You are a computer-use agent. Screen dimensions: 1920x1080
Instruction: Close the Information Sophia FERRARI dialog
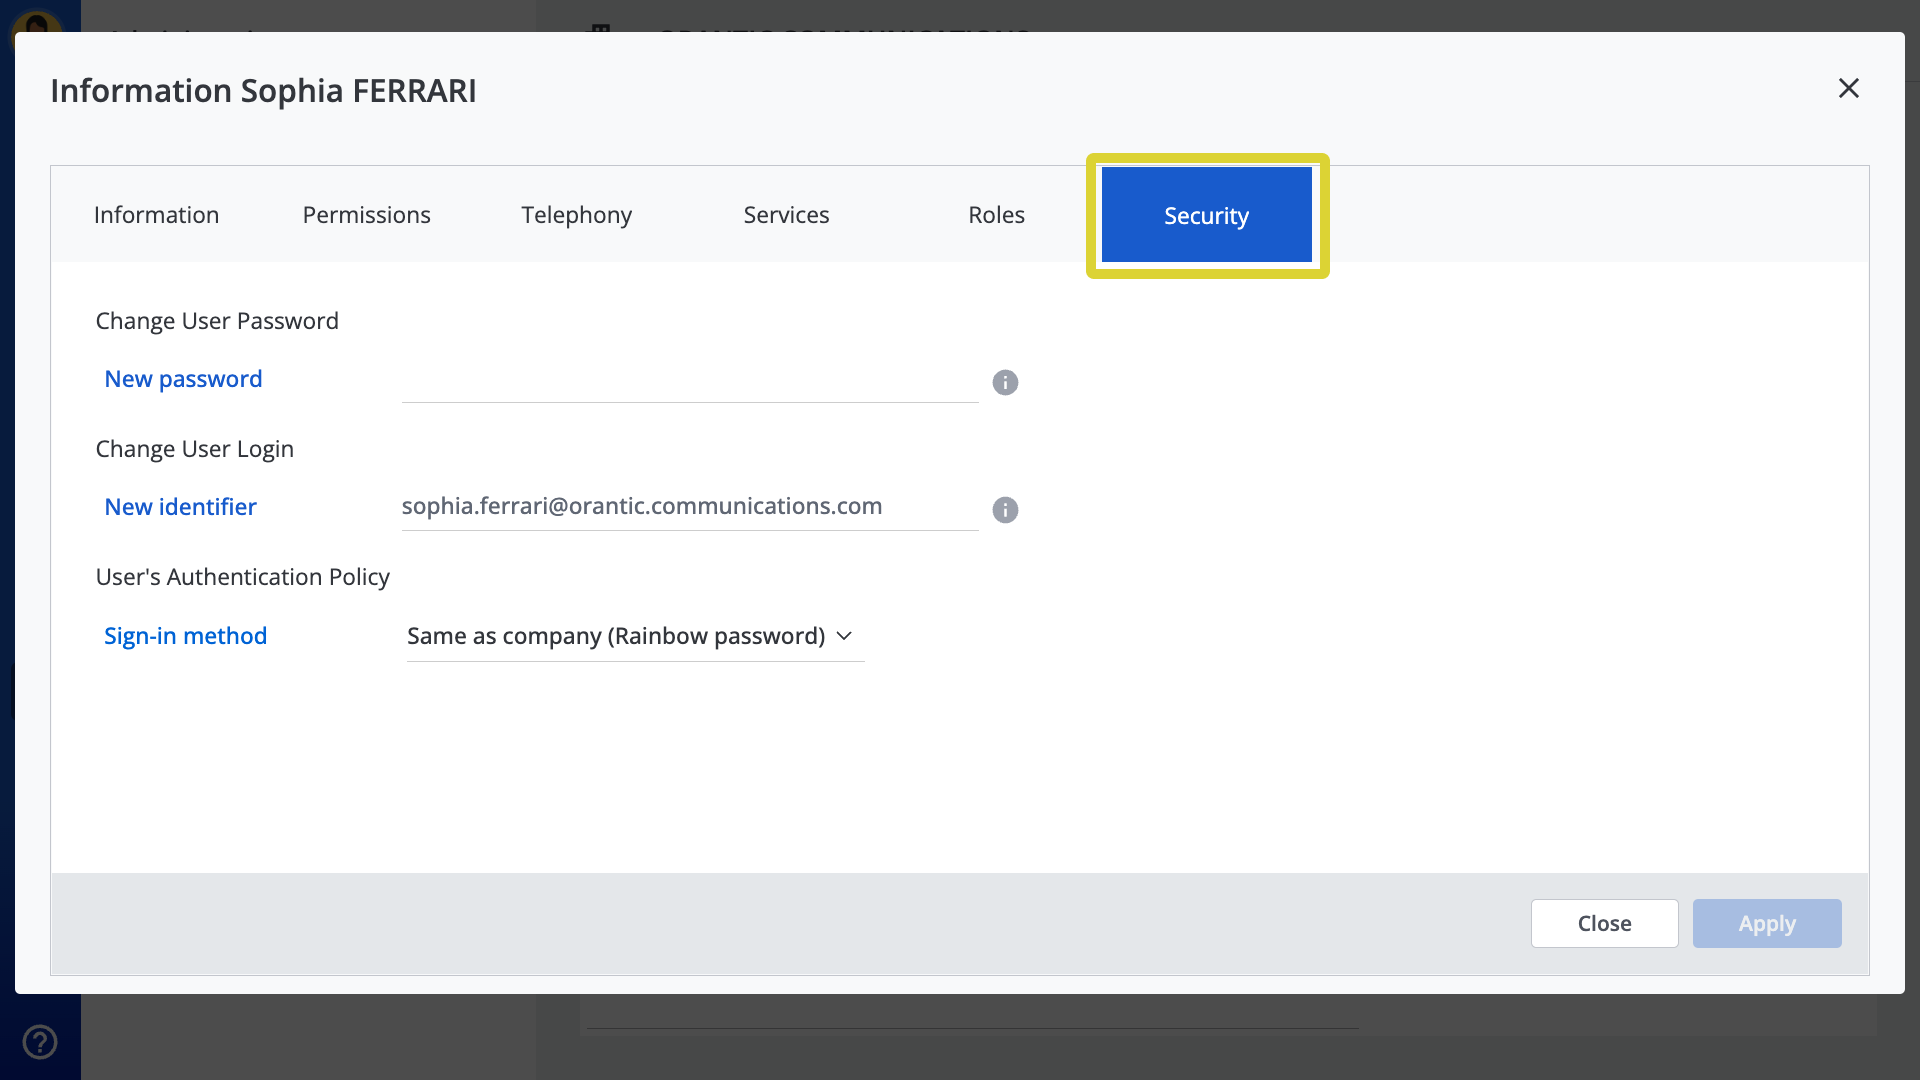point(1848,88)
